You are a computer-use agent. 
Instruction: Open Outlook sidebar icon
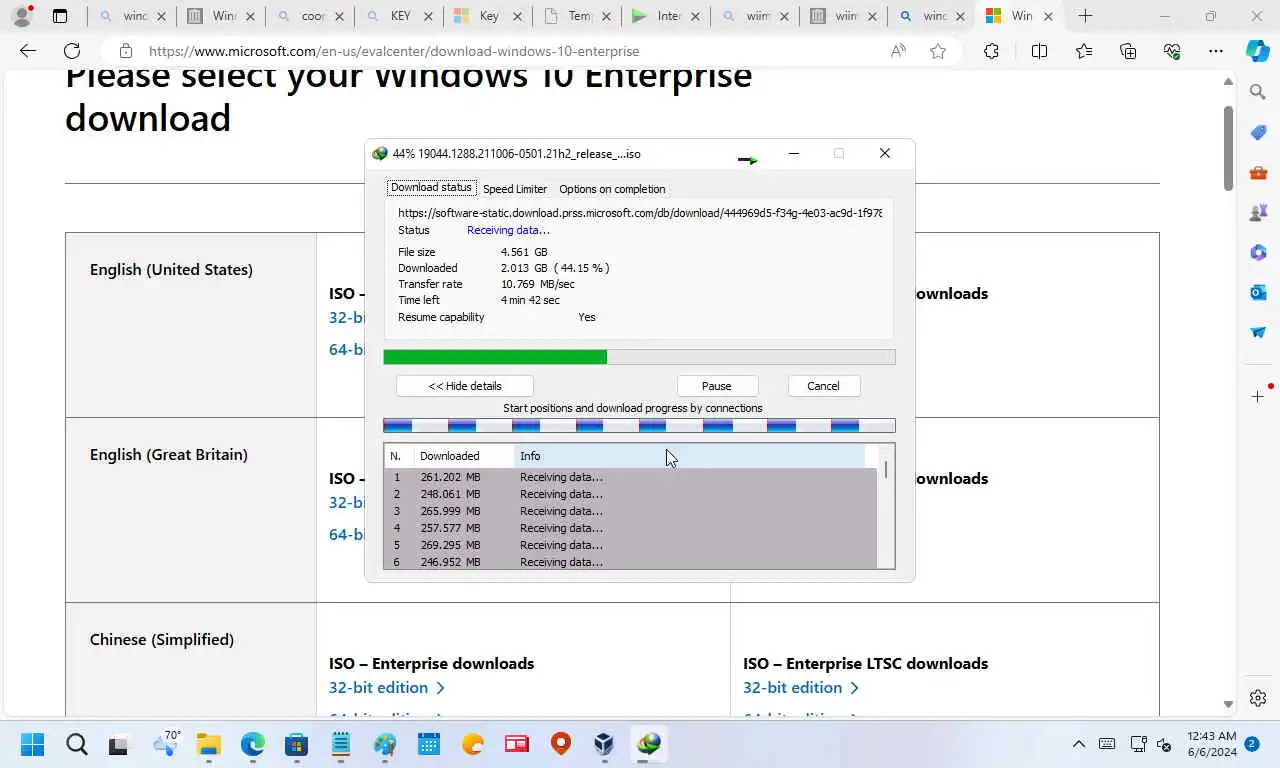(1258, 292)
